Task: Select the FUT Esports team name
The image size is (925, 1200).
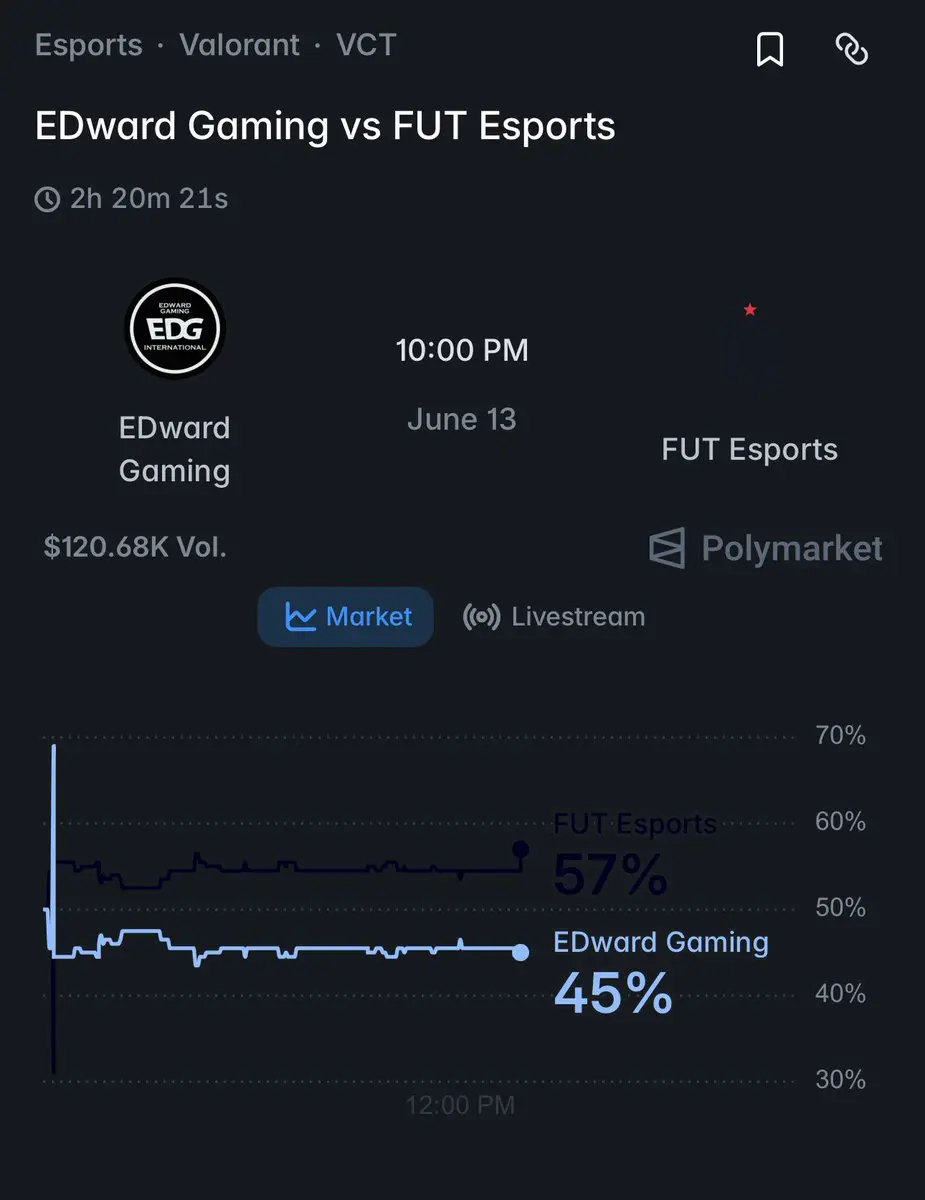Action: tap(750, 450)
